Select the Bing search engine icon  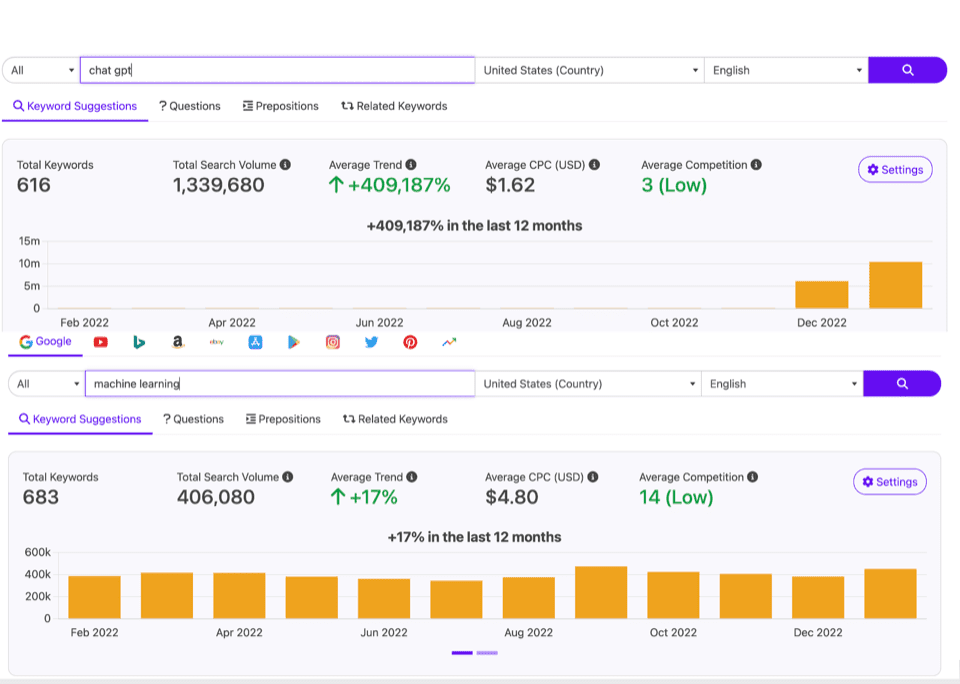coord(139,342)
